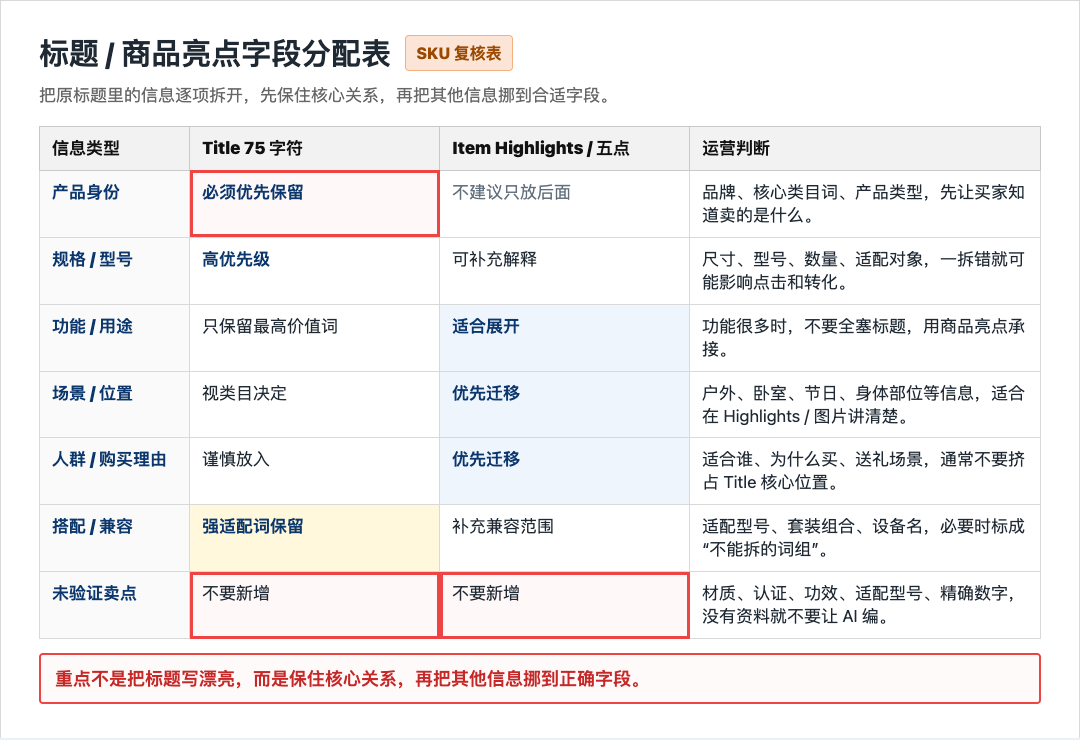This screenshot has width=1080, height=740.
Task: Click the row label 未验证卖点
Action: [x=94, y=593]
